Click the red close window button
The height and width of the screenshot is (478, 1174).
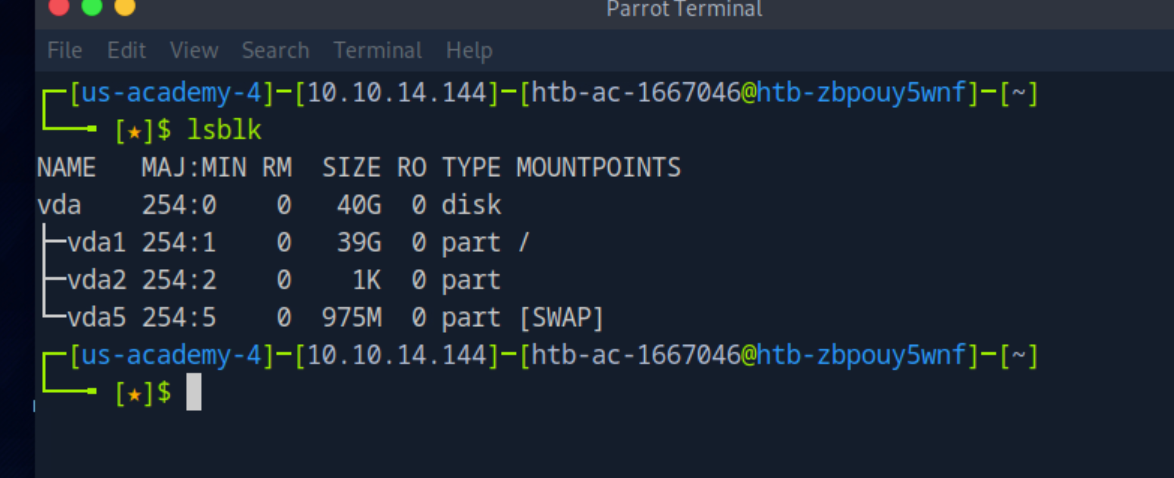pos(58,6)
